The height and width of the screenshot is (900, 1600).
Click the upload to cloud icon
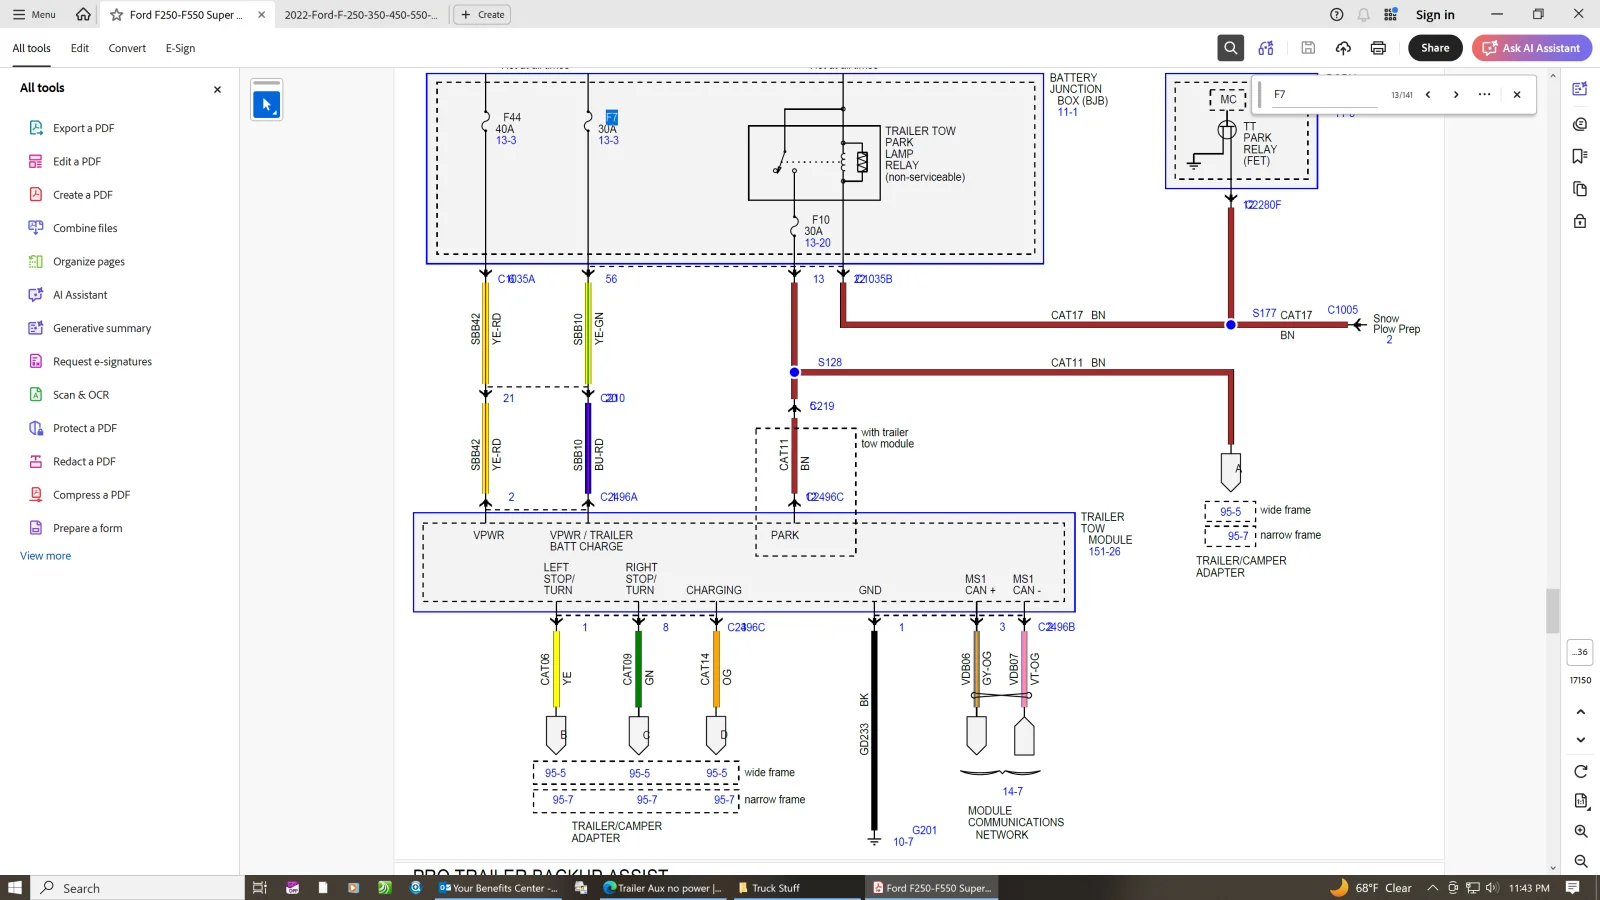tap(1343, 48)
